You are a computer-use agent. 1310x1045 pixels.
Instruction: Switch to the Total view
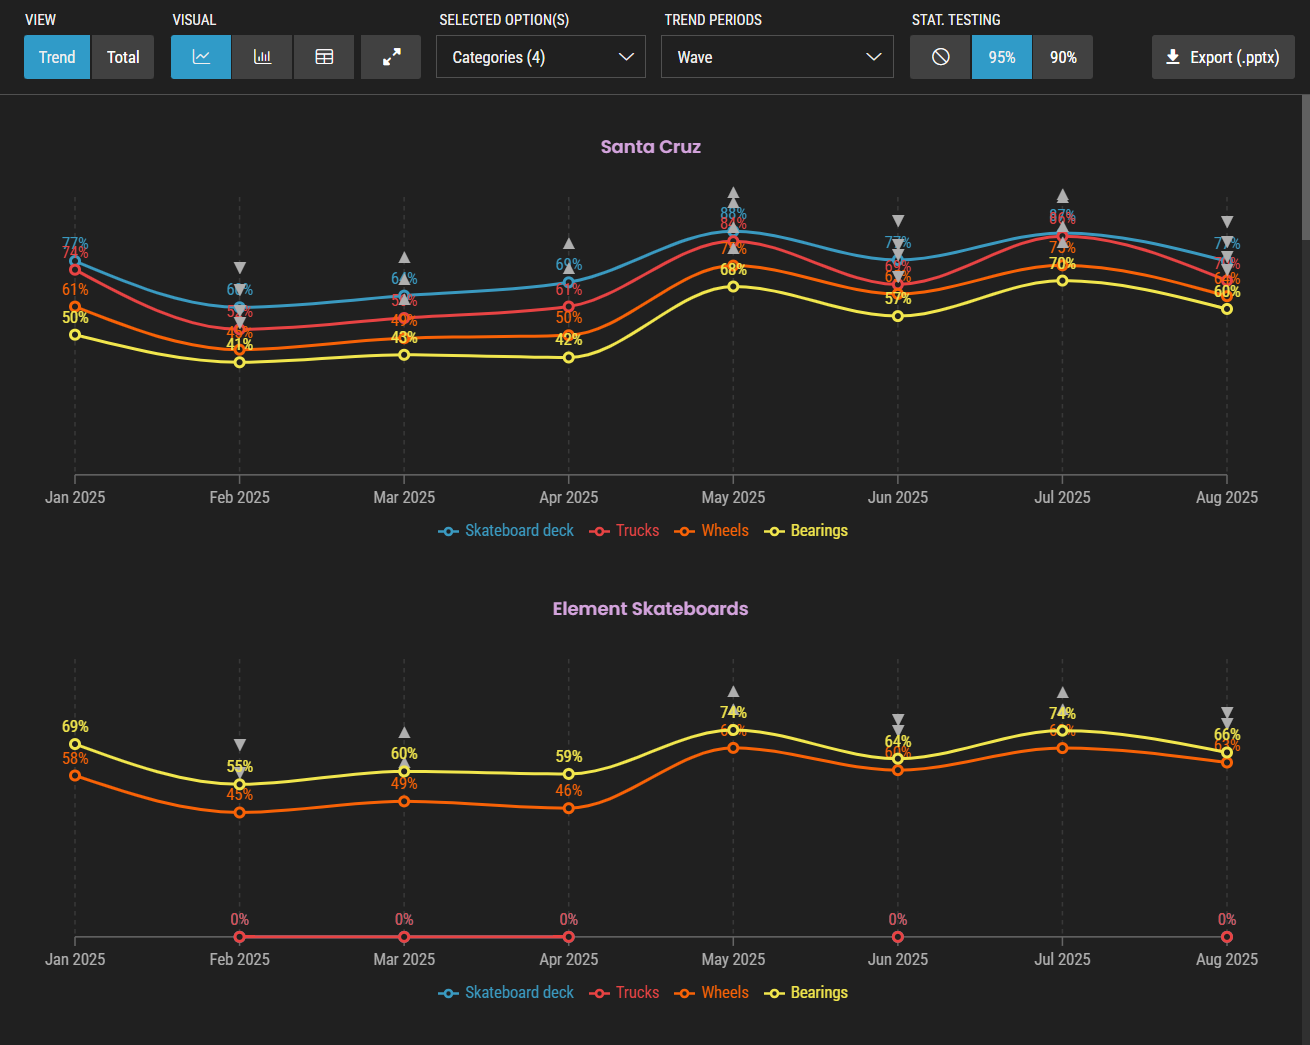pyautogui.click(x=123, y=57)
